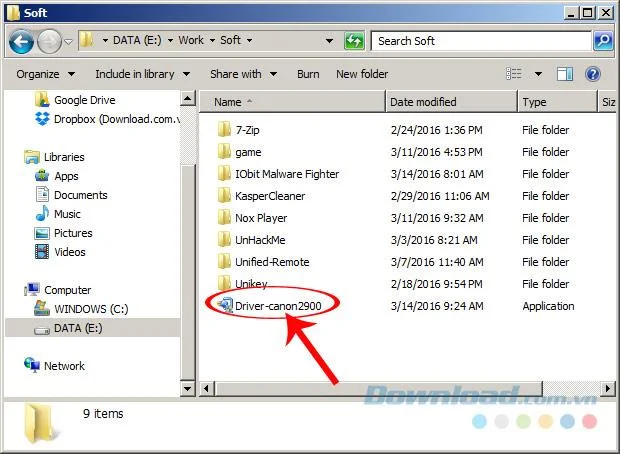Expand the Include in library menu
Screen dimensions: 620x454
point(143,74)
